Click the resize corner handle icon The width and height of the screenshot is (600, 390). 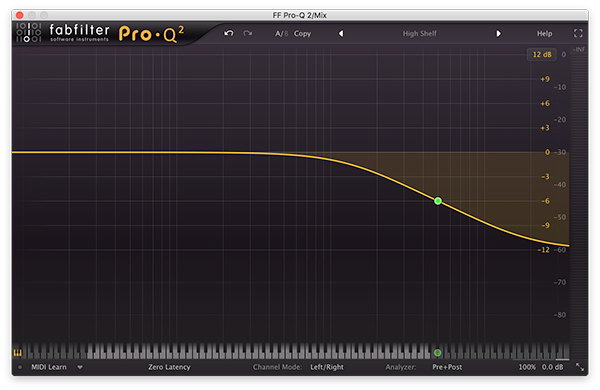580,367
